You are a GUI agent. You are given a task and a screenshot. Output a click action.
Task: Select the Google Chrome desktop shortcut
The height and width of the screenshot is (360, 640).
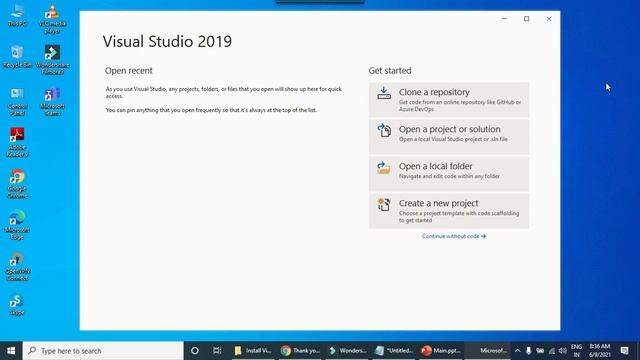(17, 184)
